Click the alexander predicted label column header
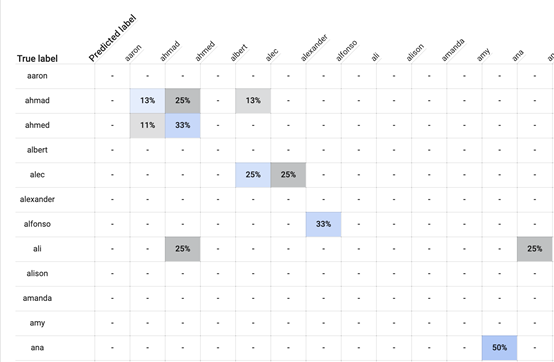Image resolution: width=554 pixels, height=362 pixels. click(x=314, y=48)
